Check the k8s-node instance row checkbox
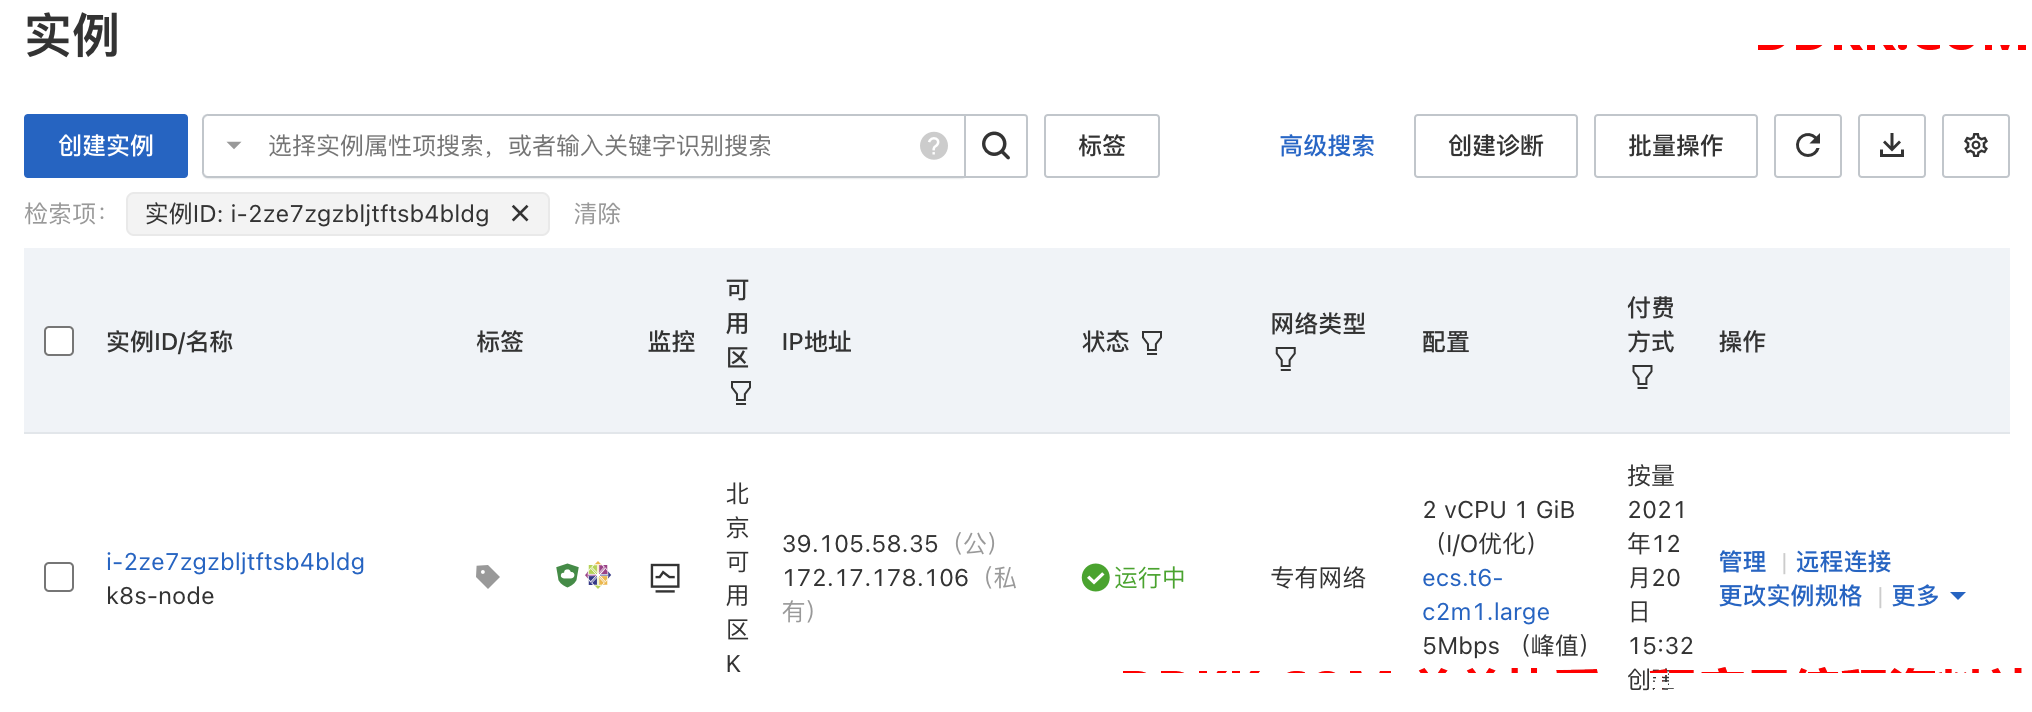The image size is (2032, 712). (x=59, y=577)
